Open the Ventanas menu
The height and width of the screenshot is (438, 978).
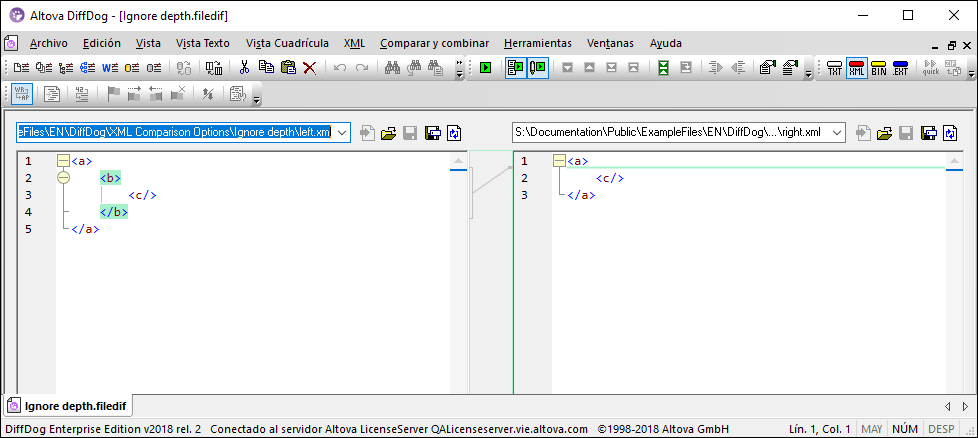[x=610, y=43]
